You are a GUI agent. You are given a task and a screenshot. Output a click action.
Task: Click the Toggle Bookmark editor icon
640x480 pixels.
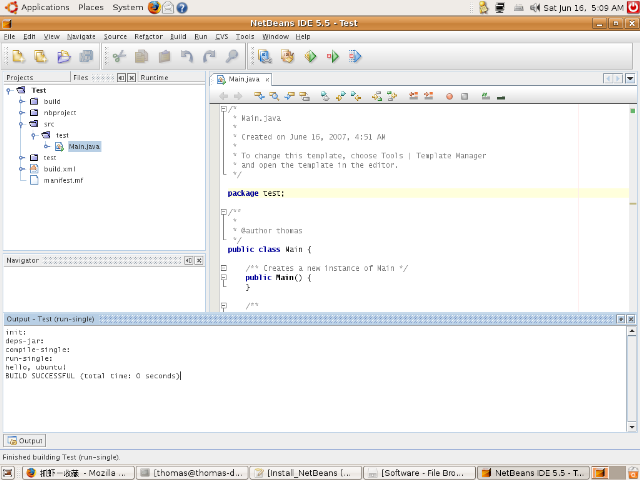[325, 96]
